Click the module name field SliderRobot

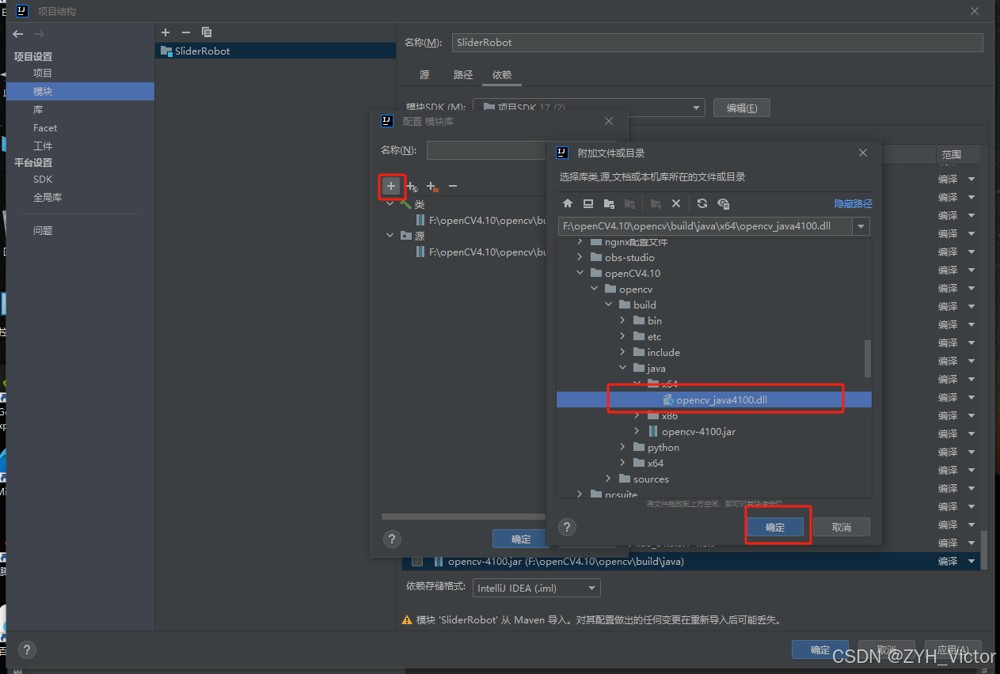[717, 43]
